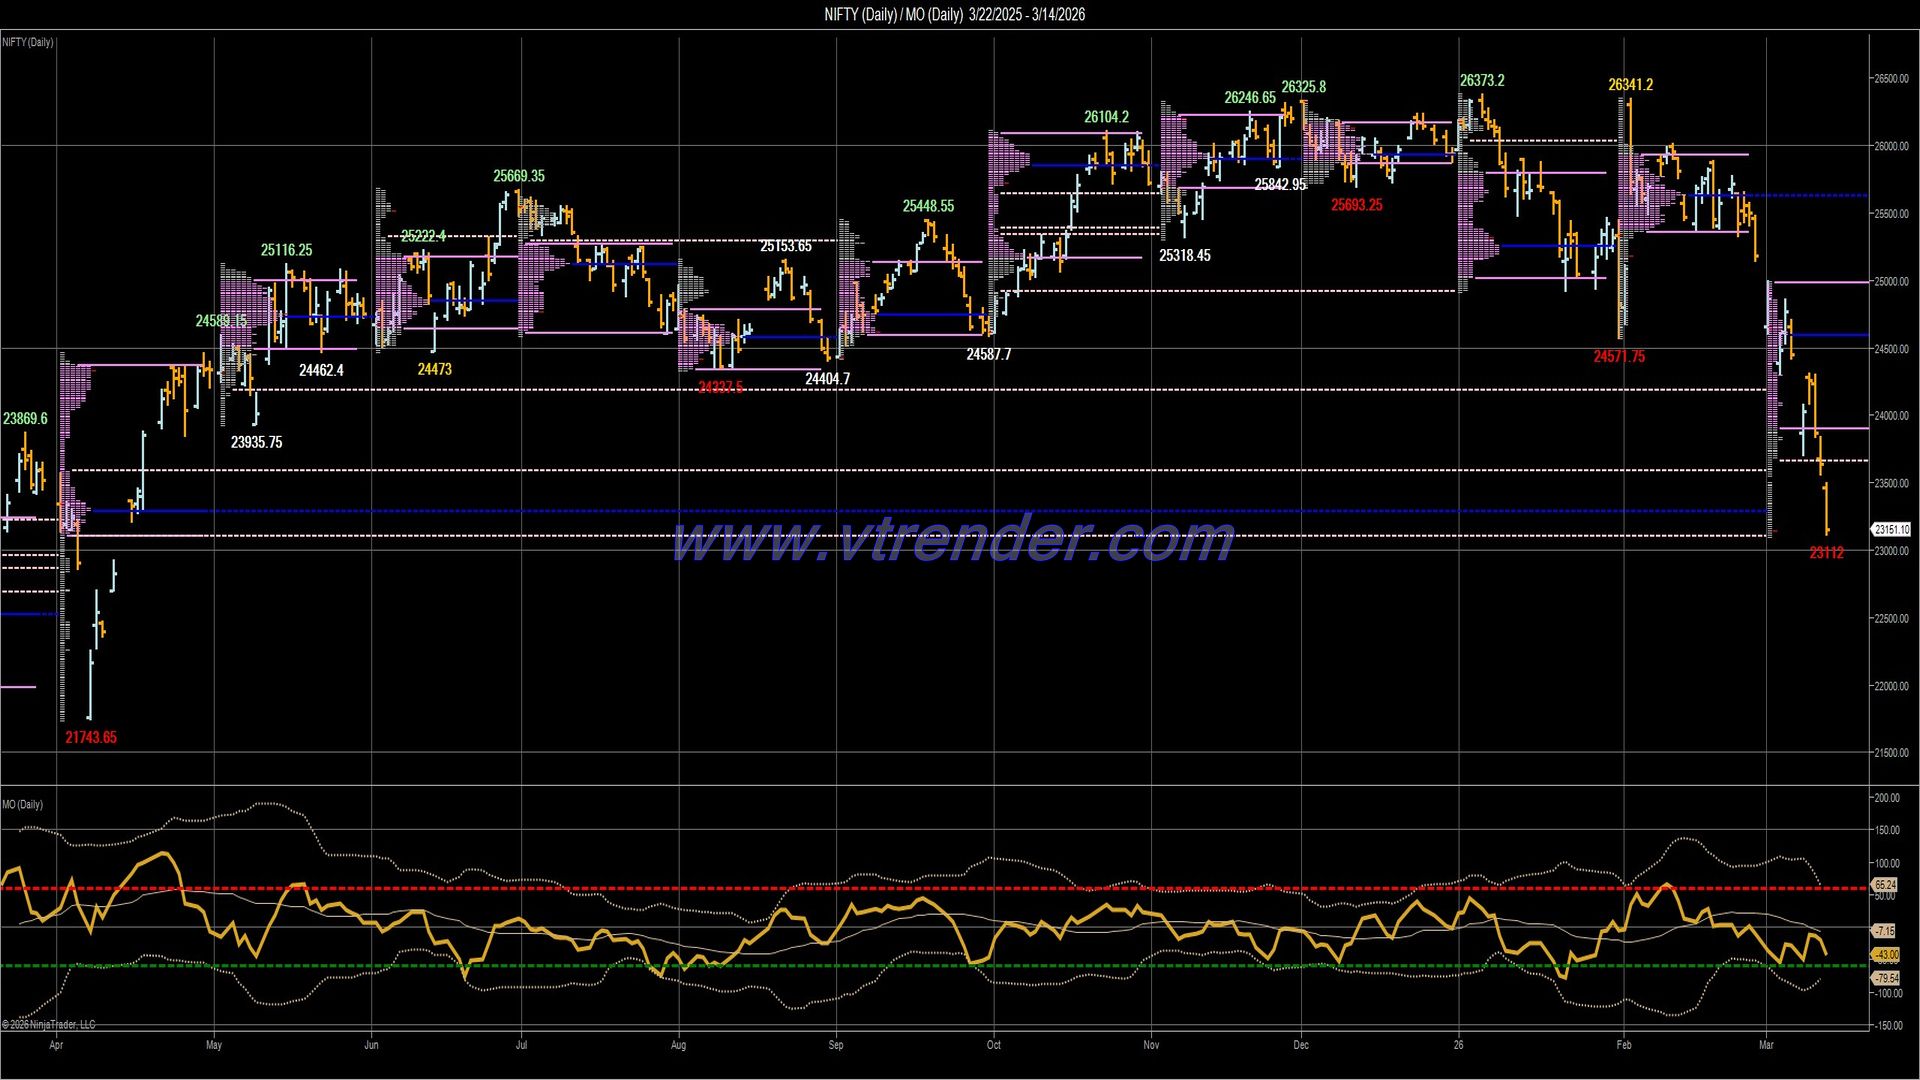Click the 66.24 upper band marker on MO axis
The image size is (1920, 1080).
[x=1884, y=885]
